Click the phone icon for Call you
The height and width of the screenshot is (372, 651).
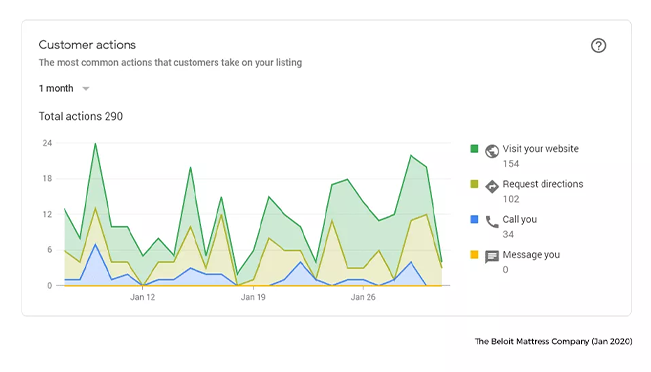(492, 222)
